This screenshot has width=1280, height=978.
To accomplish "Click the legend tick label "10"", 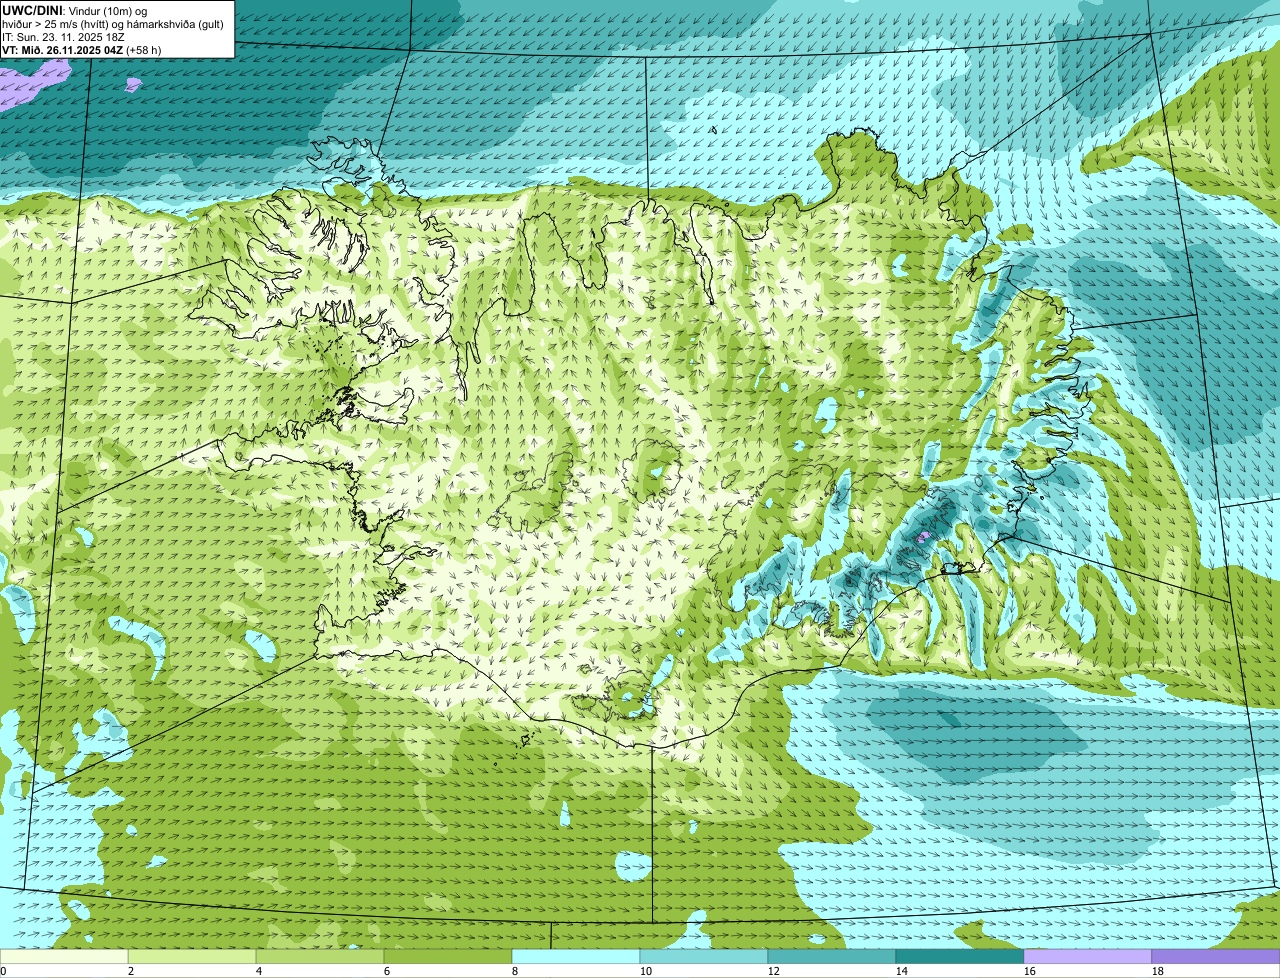I will tap(646, 971).
